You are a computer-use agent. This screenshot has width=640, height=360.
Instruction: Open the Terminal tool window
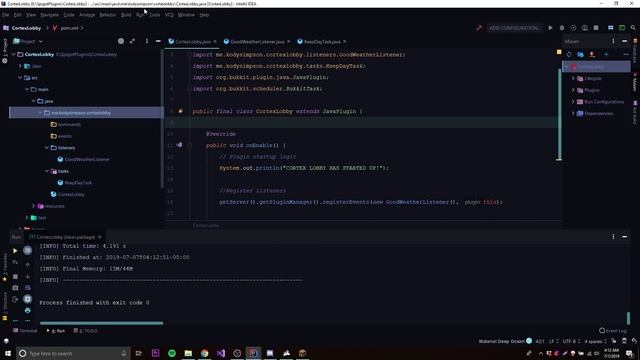[x=25, y=331]
